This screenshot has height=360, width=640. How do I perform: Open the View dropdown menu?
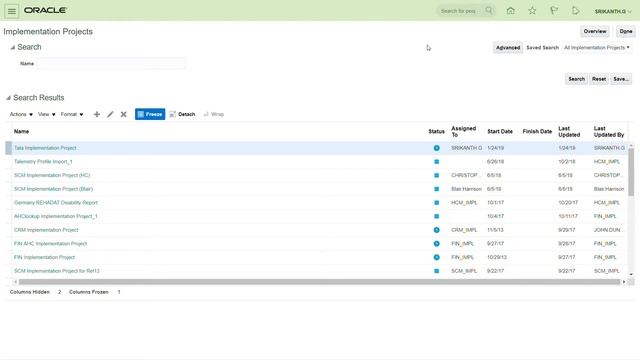point(47,114)
